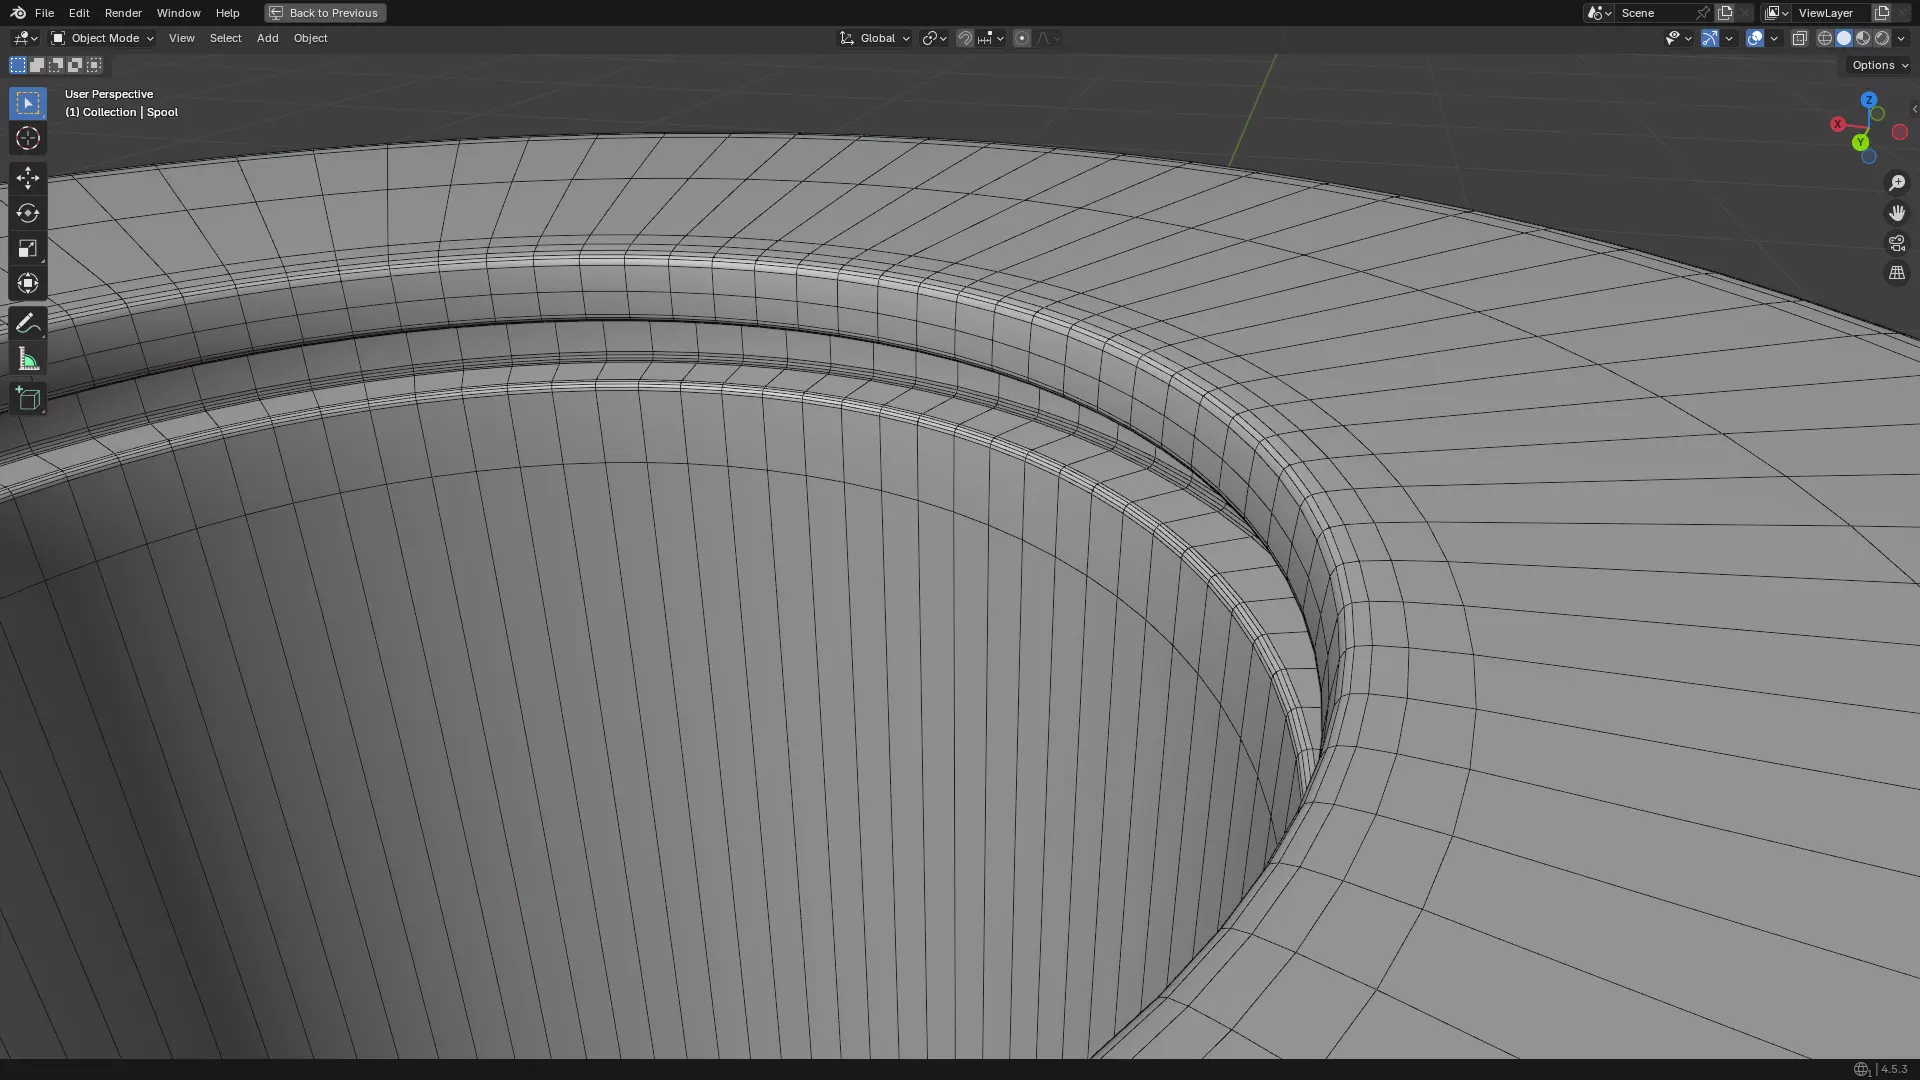
Task: Toggle X-ray mode
Action: pos(1800,38)
